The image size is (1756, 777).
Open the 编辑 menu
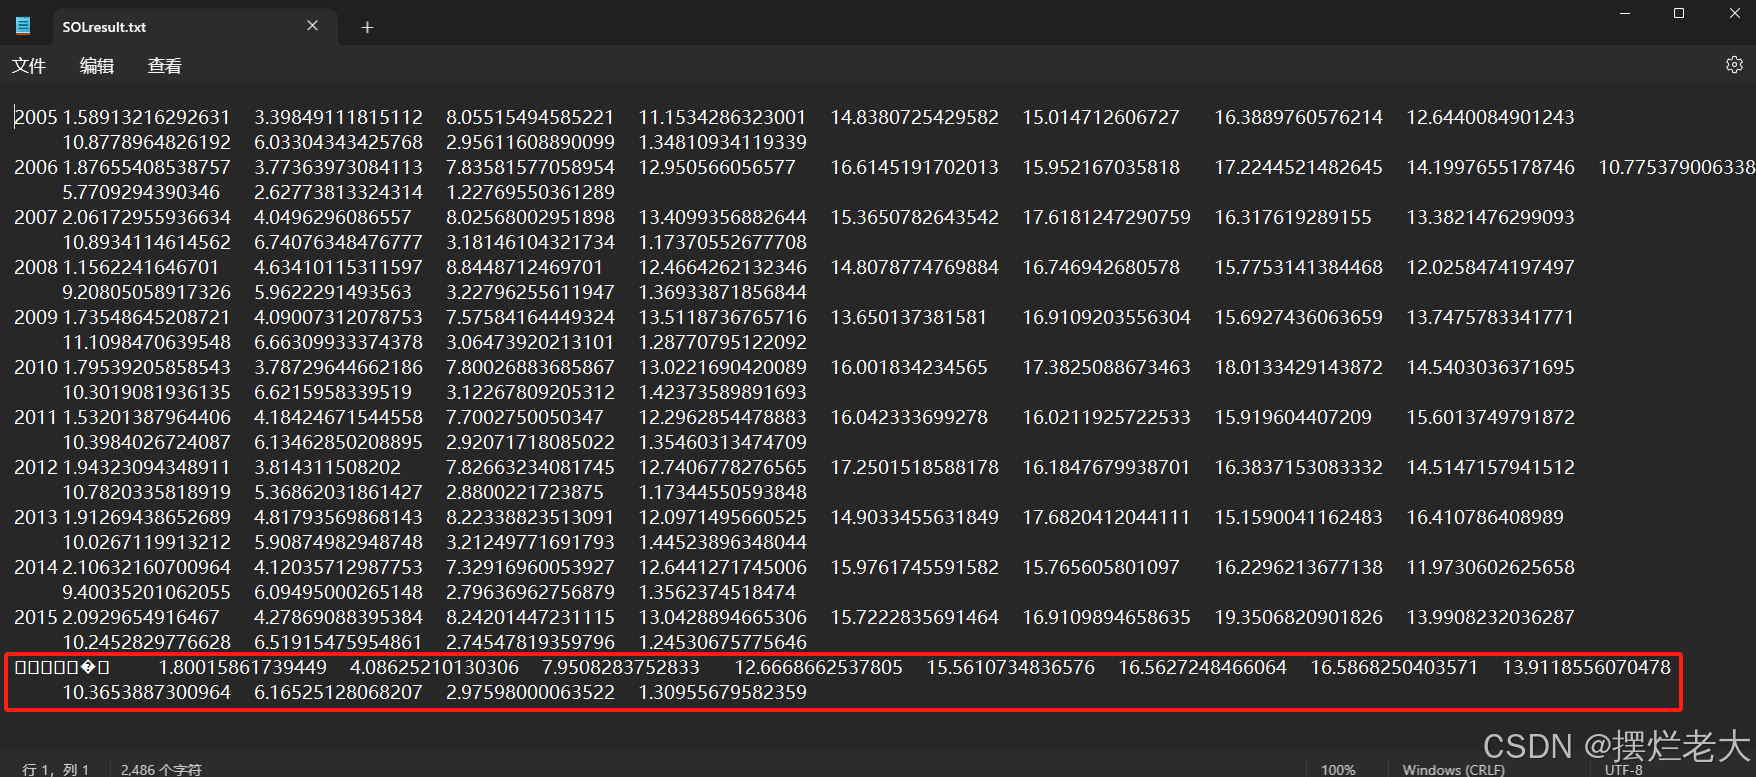(x=97, y=66)
